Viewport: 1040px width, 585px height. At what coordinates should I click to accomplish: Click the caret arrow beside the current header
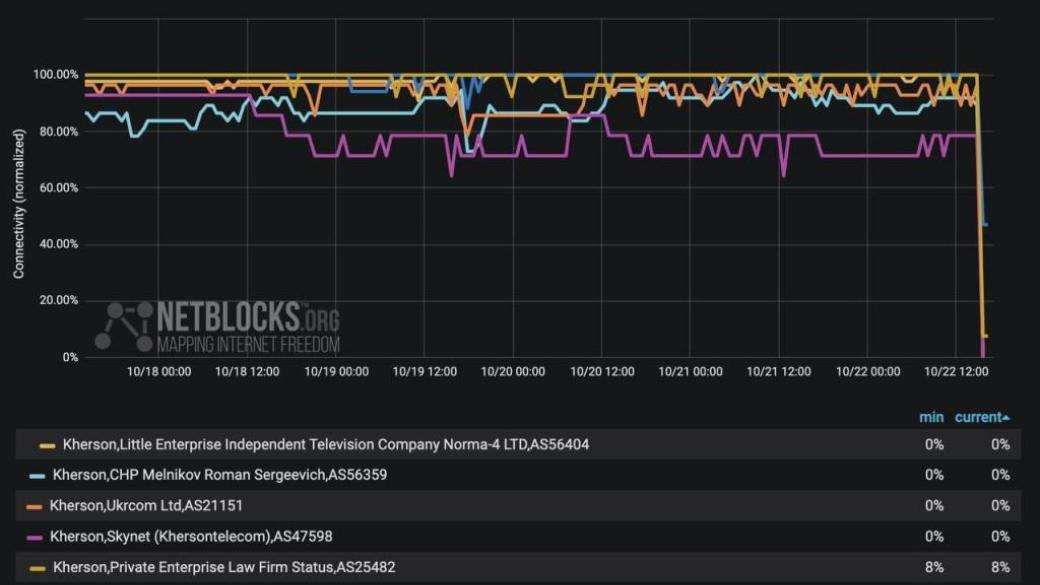coord(1005,418)
